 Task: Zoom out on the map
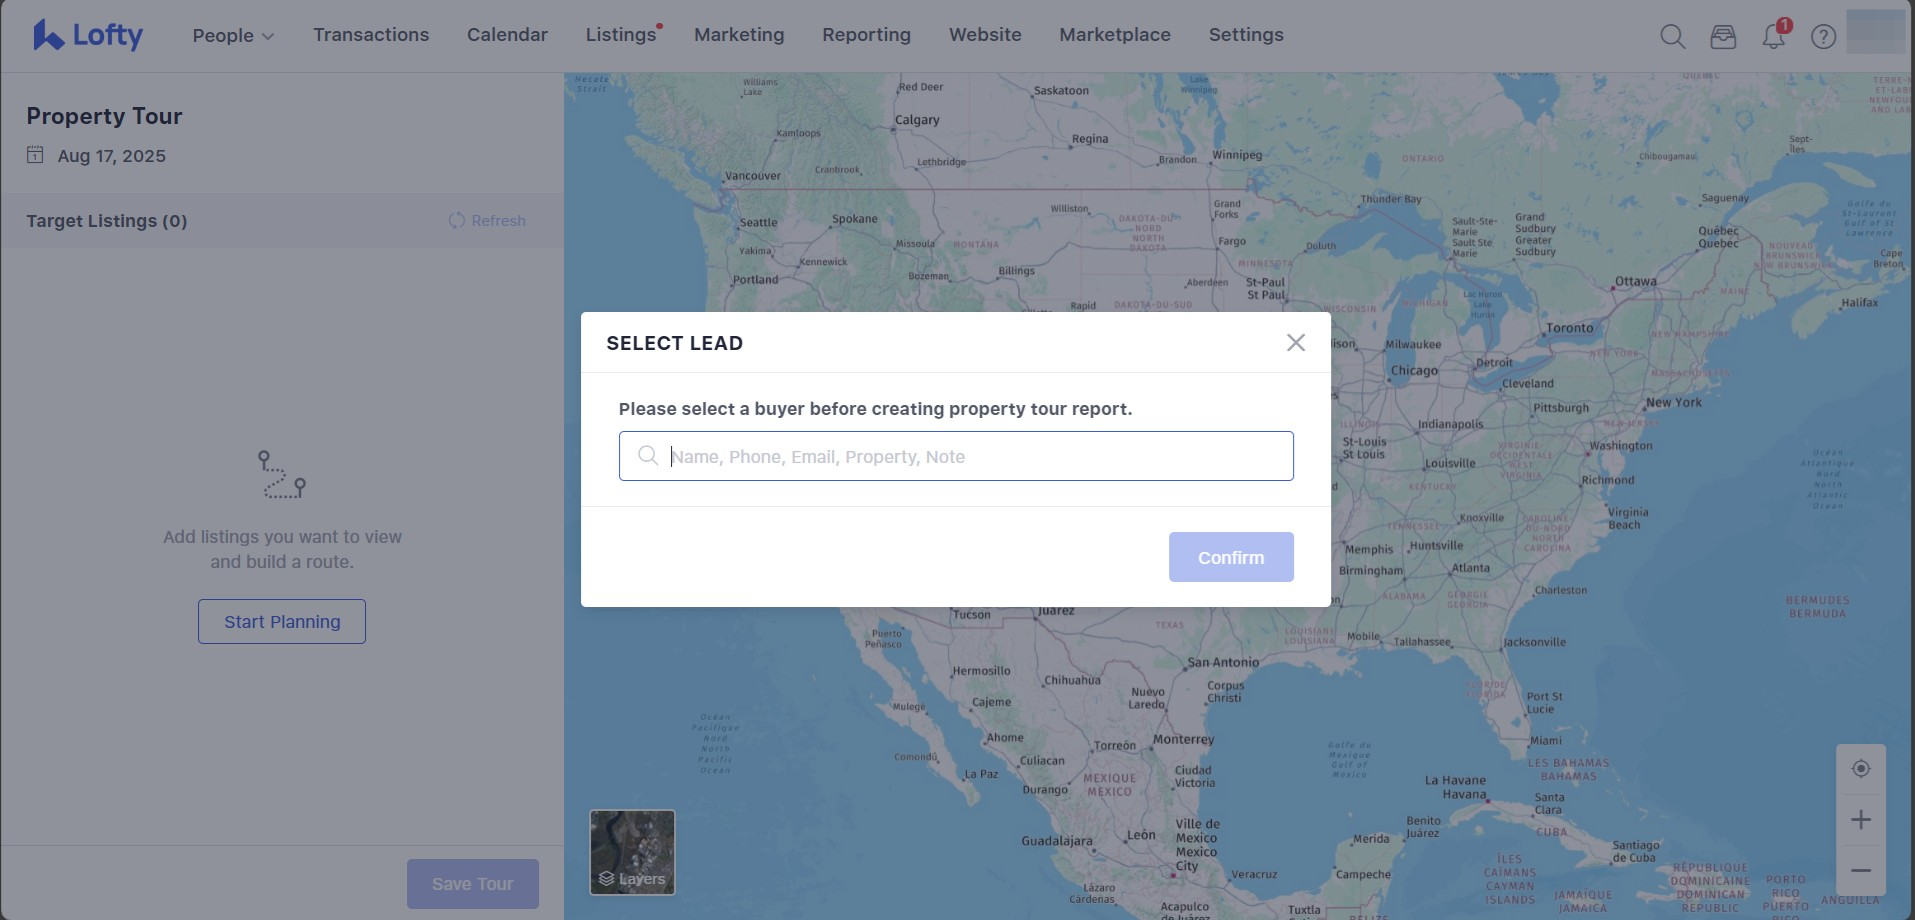pos(1860,870)
